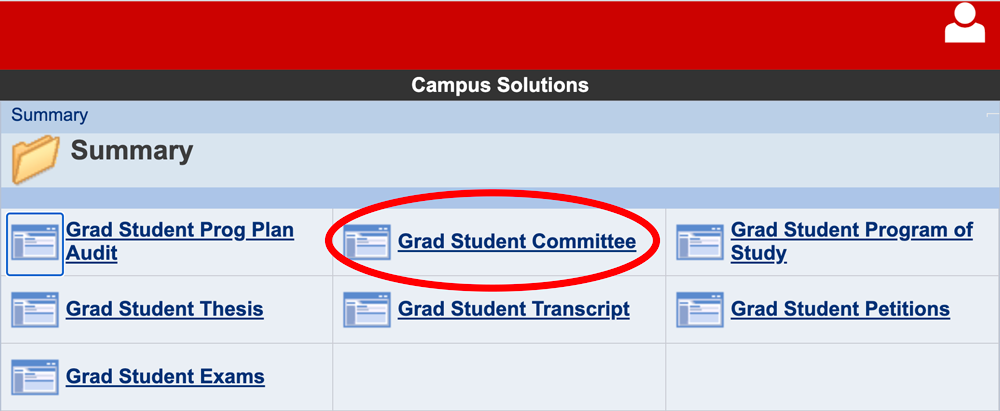View the Grad Student Transcript link
1000x411 pixels.
pos(514,310)
